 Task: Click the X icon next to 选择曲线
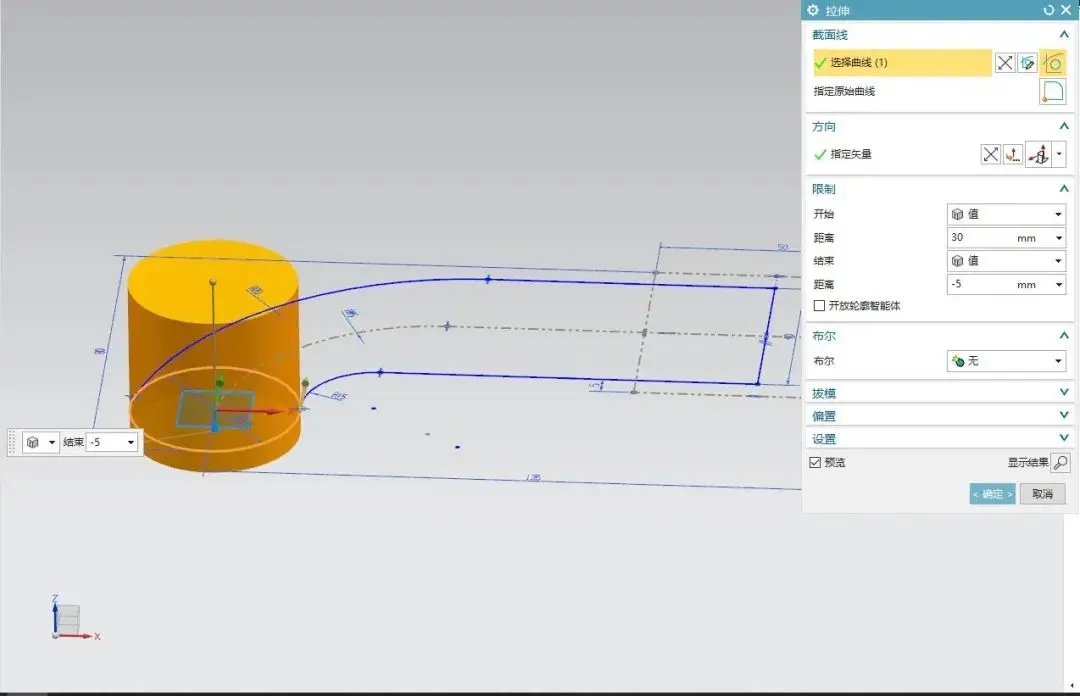click(1005, 63)
